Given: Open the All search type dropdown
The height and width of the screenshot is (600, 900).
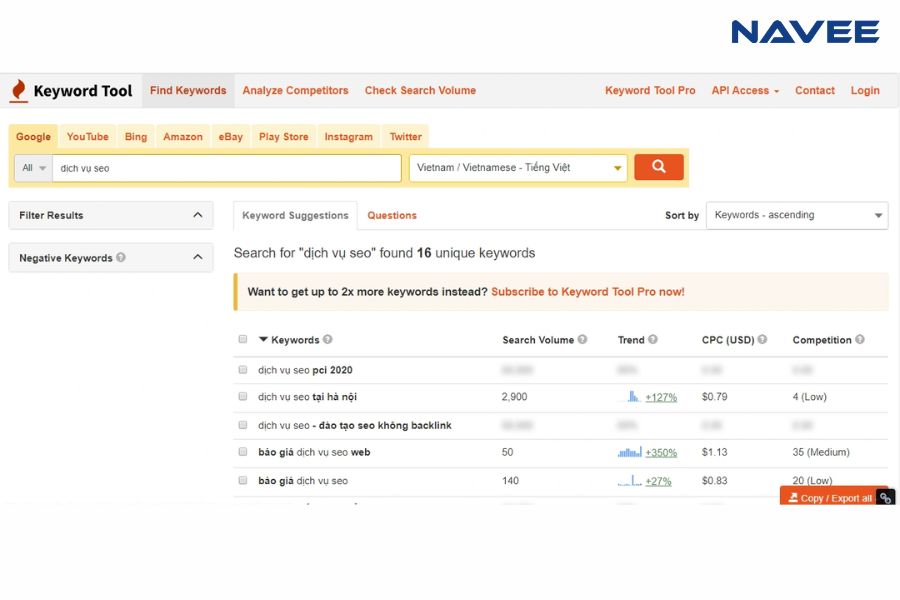Looking at the screenshot, I should pyautogui.click(x=33, y=168).
